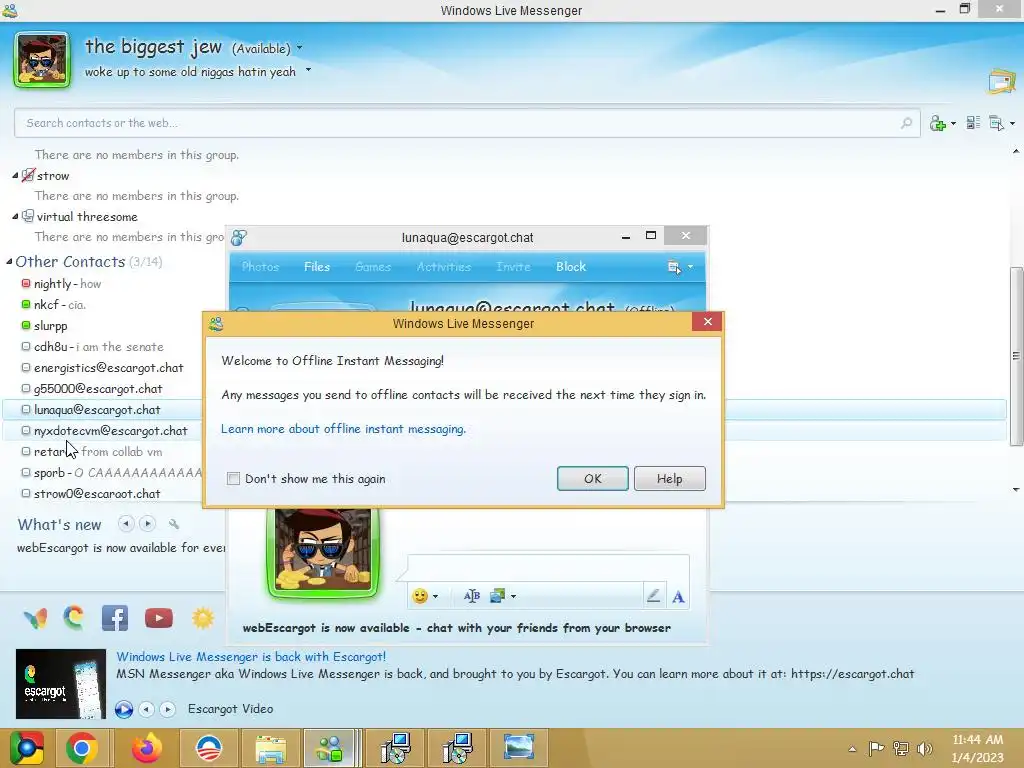
Task: Select the handwriting pen icon in chat
Action: point(653,596)
